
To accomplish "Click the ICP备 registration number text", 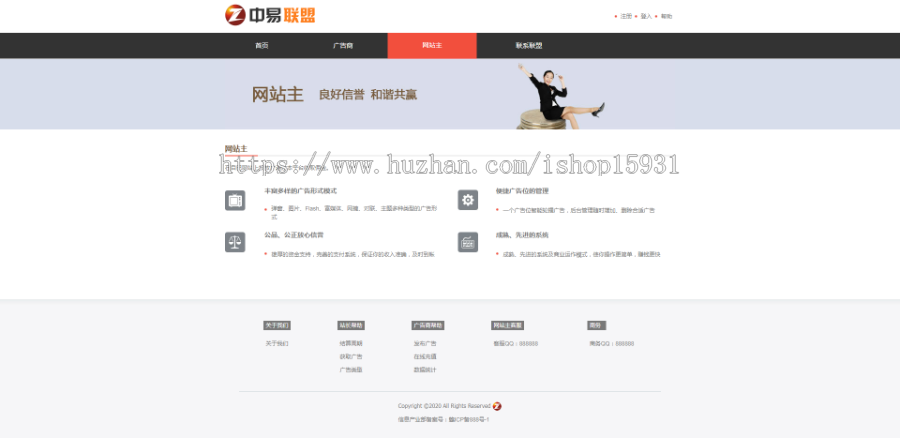I will point(443,420).
